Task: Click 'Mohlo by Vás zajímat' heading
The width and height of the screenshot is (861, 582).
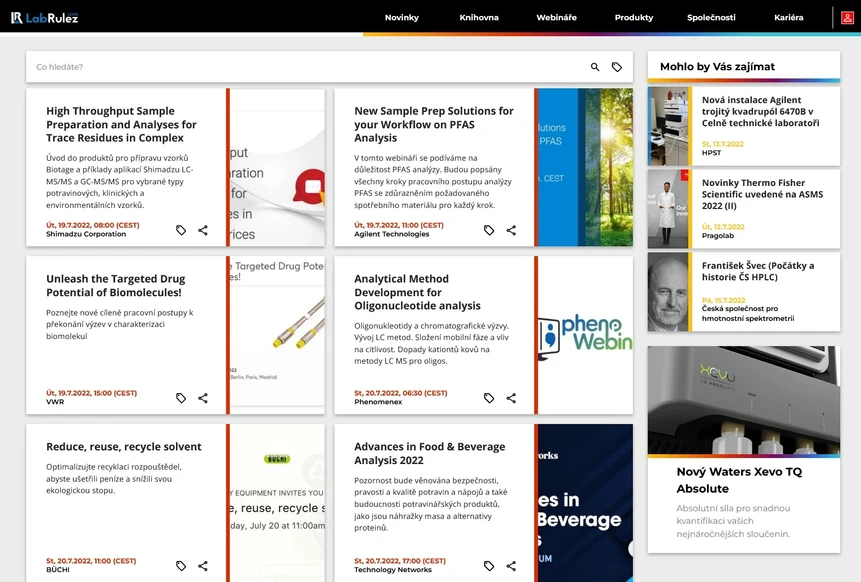Action: click(x=717, y=66)
